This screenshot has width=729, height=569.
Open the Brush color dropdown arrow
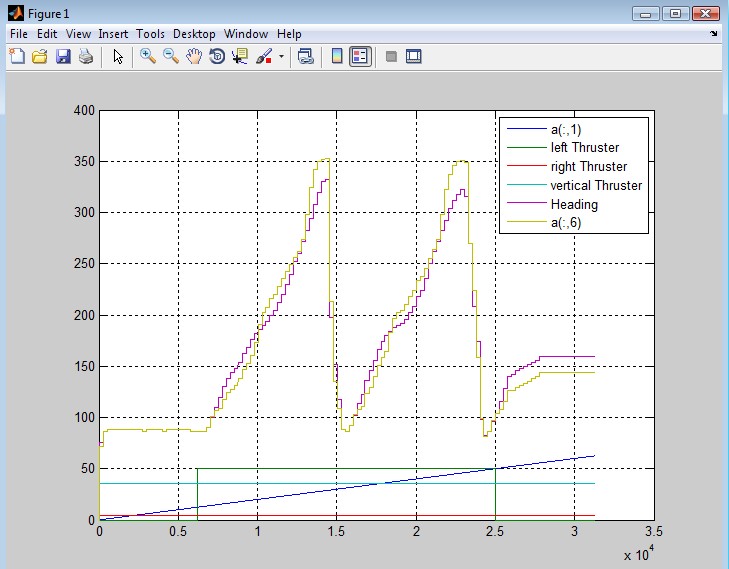coord(281,57)
